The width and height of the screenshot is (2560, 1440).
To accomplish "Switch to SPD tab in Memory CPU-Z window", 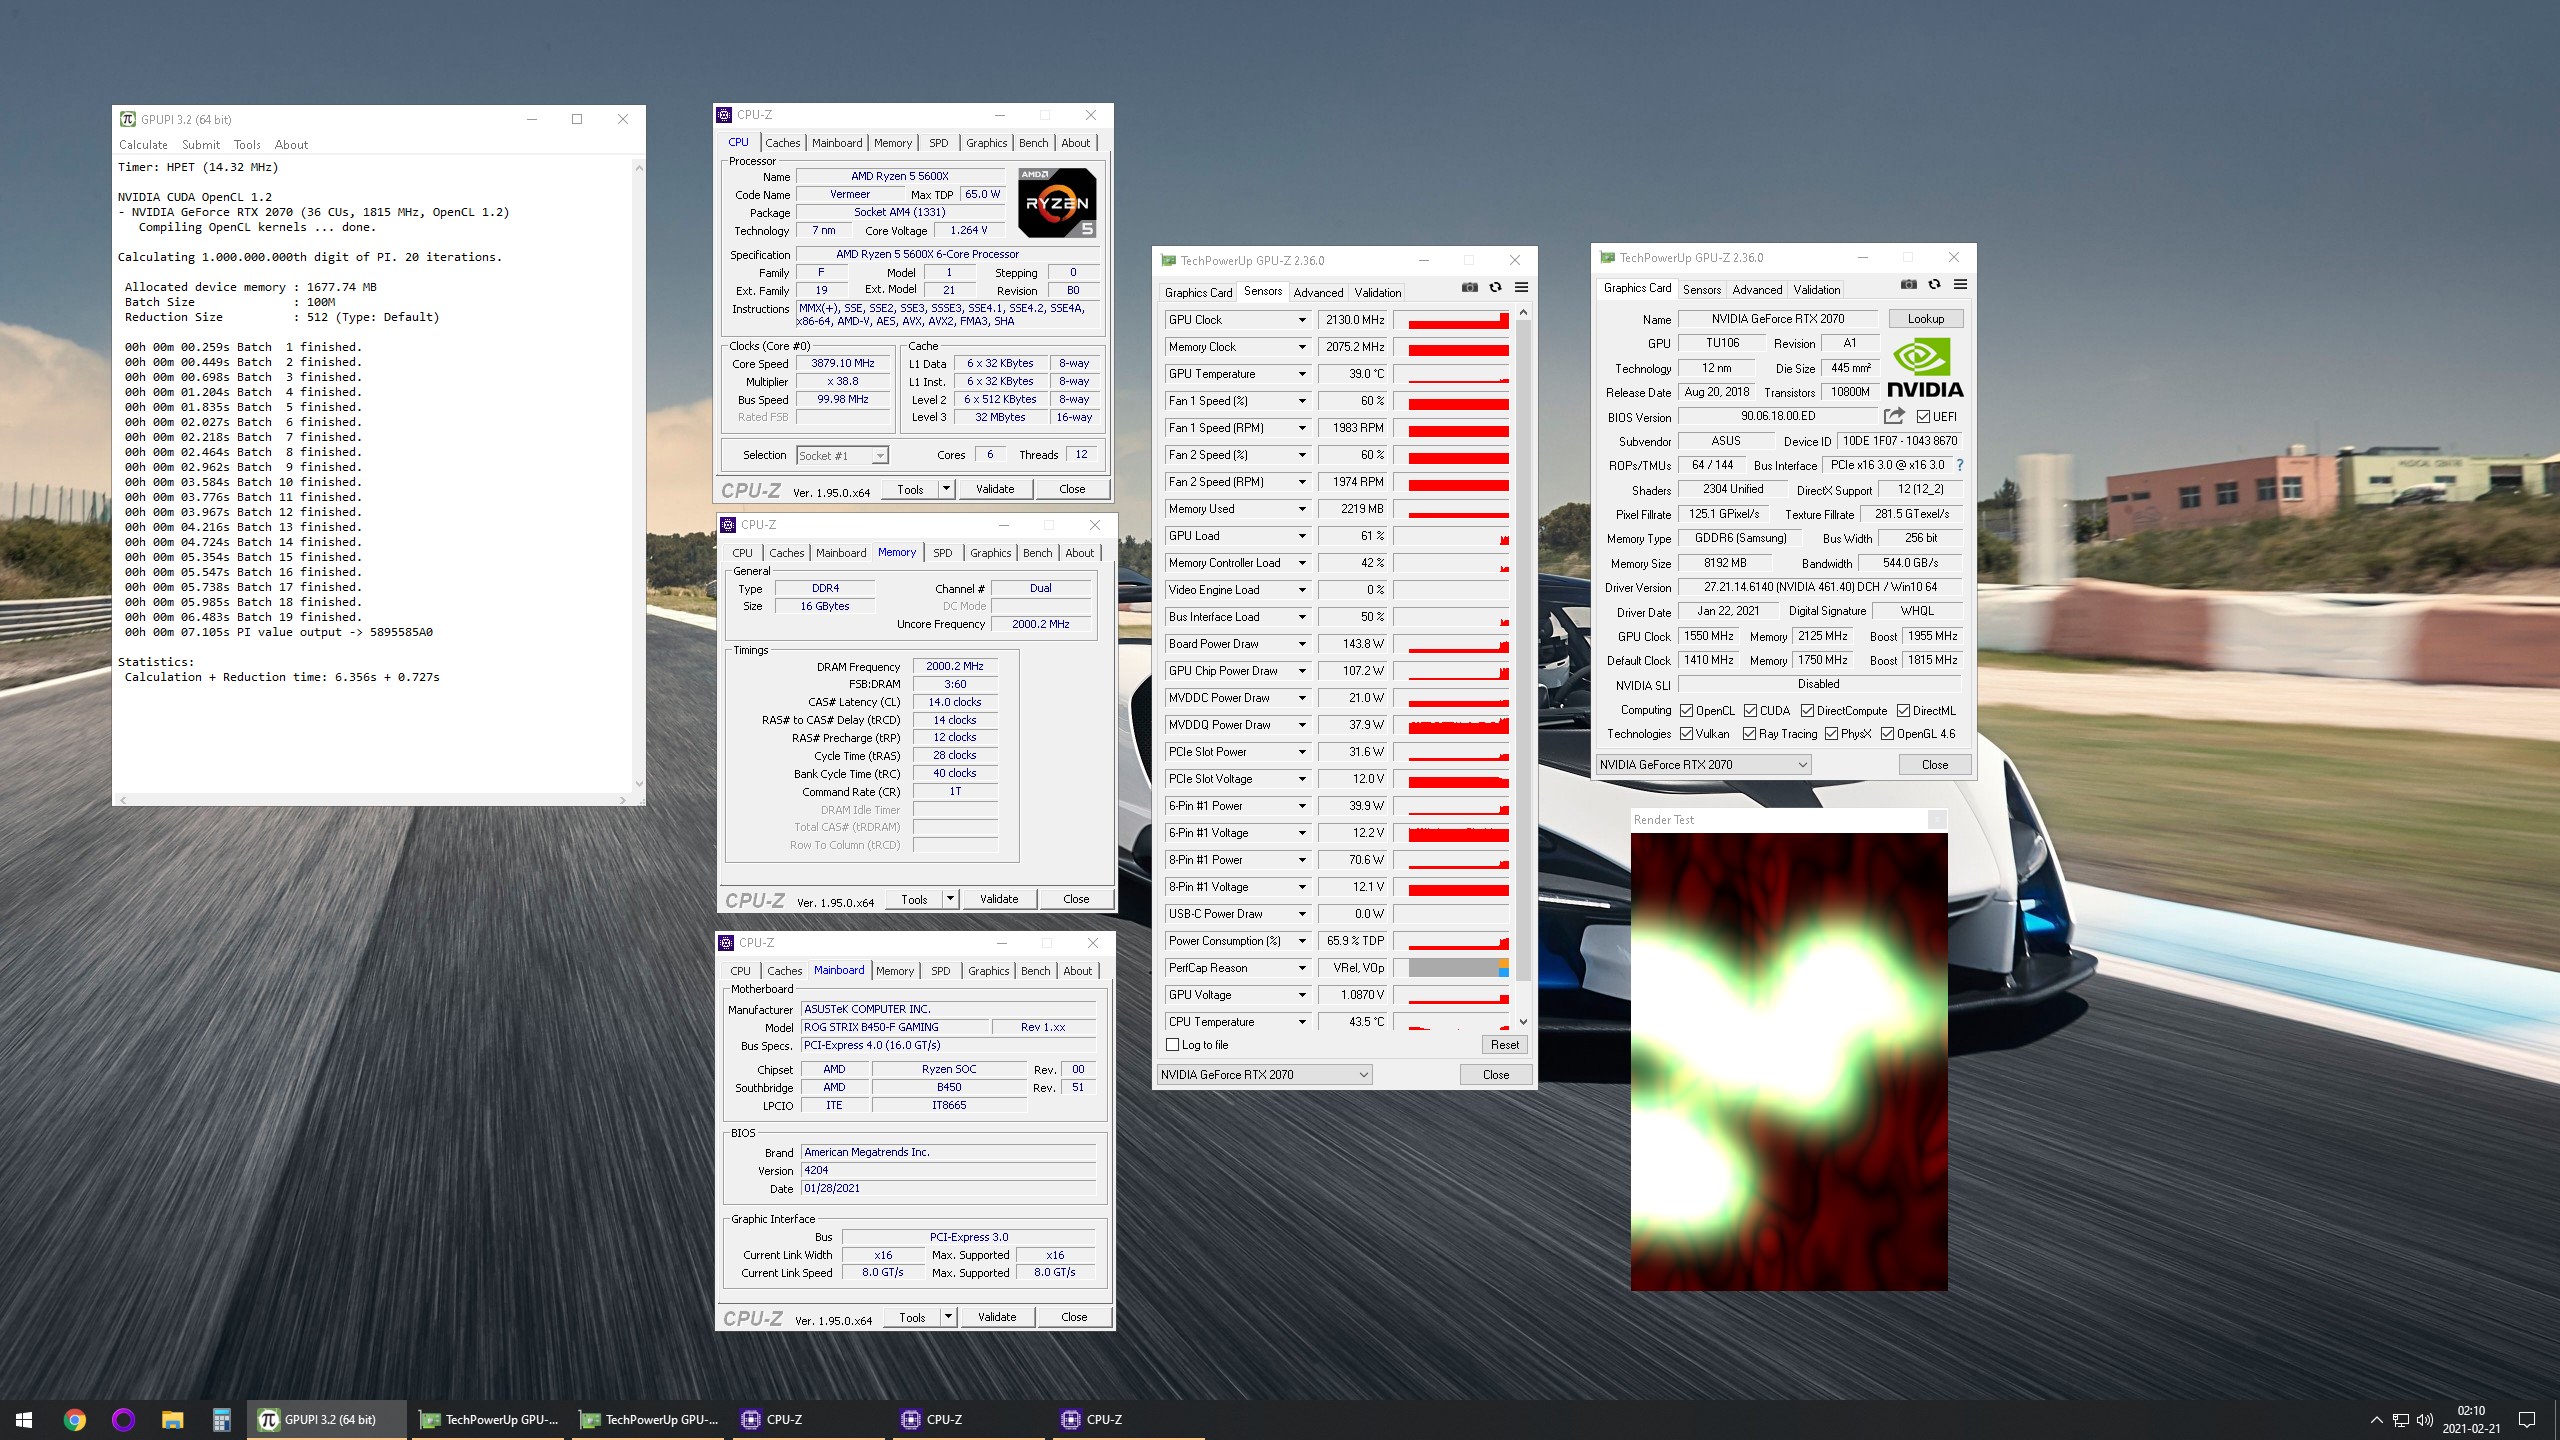I will coord(942,553).
